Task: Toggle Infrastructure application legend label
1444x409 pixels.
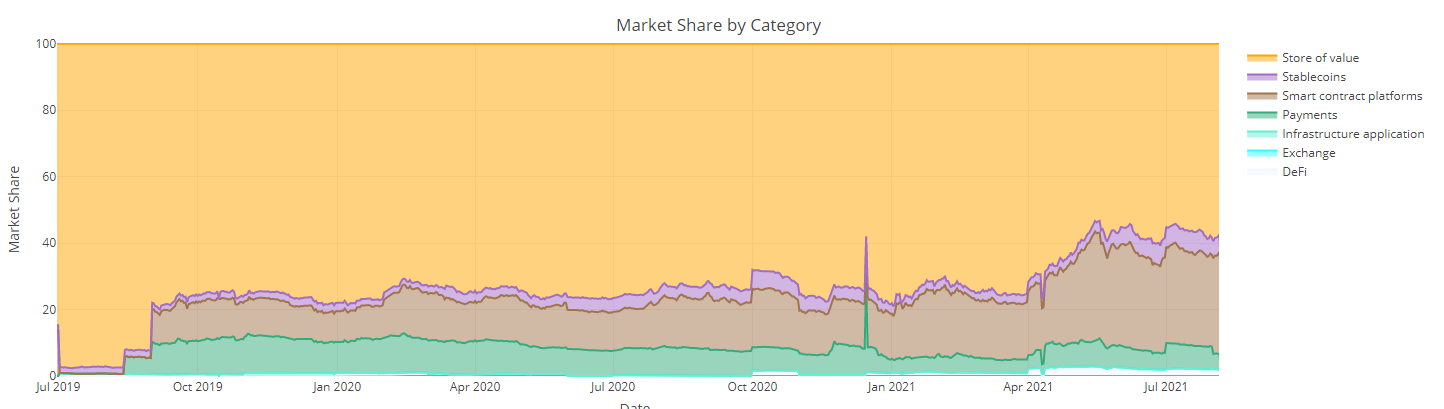Action: 1353,134
